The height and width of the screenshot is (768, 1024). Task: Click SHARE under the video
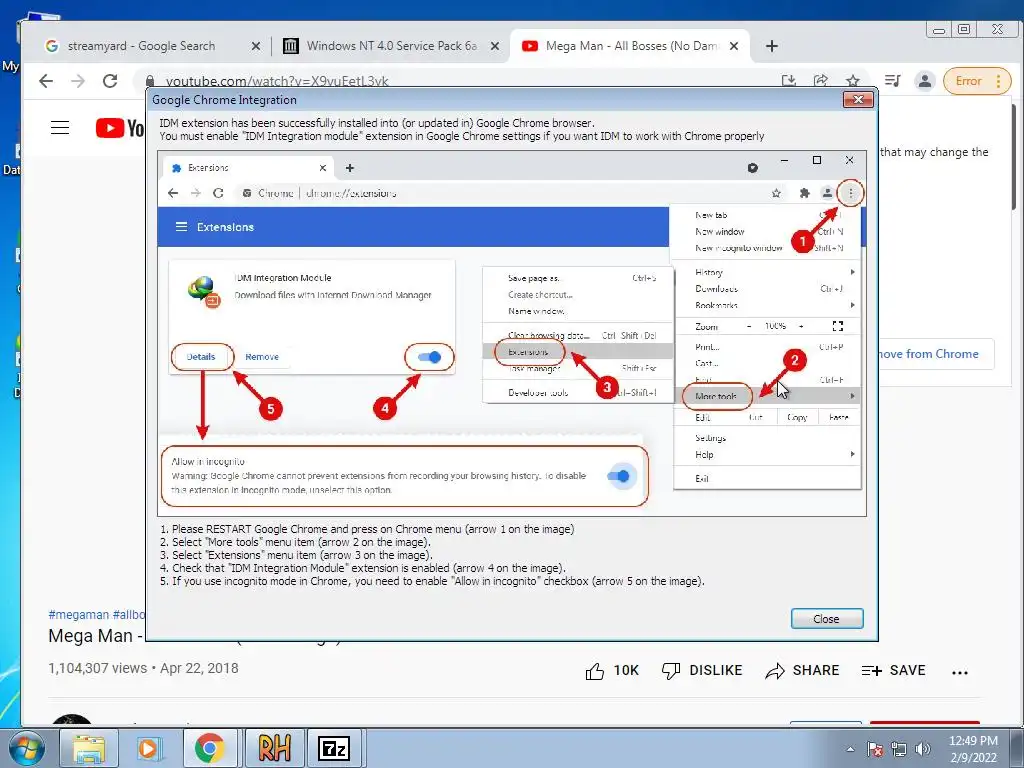pos(802,671)
